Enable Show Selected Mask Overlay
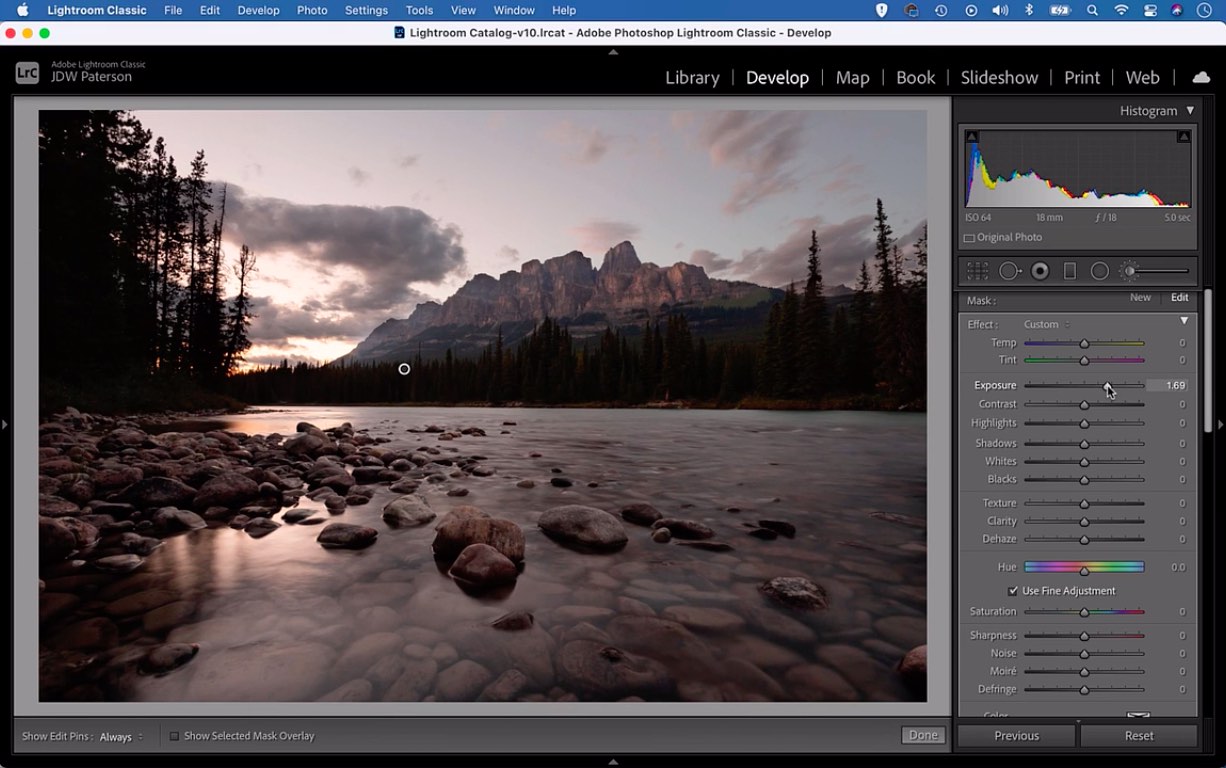 (x=175, y=735)
